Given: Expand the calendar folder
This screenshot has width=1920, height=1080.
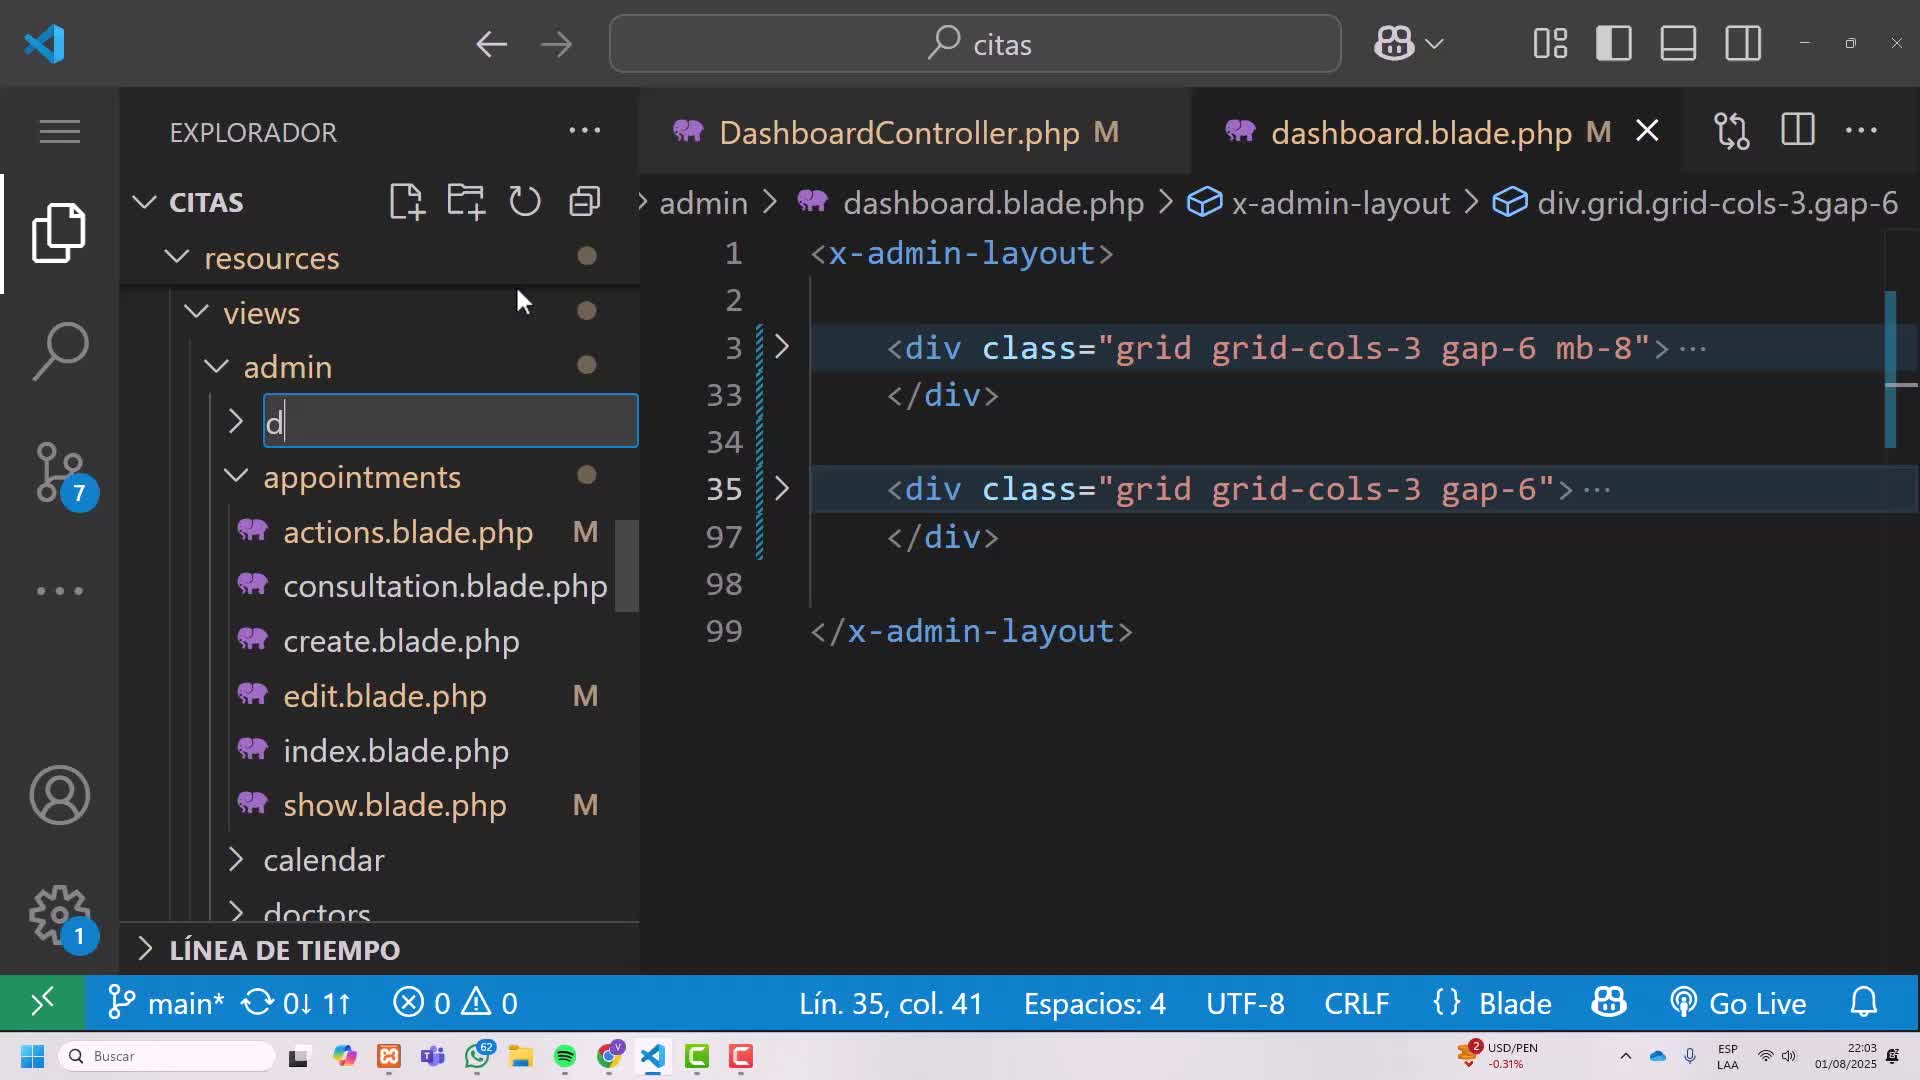Looking at the screenshot, I should [236, 859].
